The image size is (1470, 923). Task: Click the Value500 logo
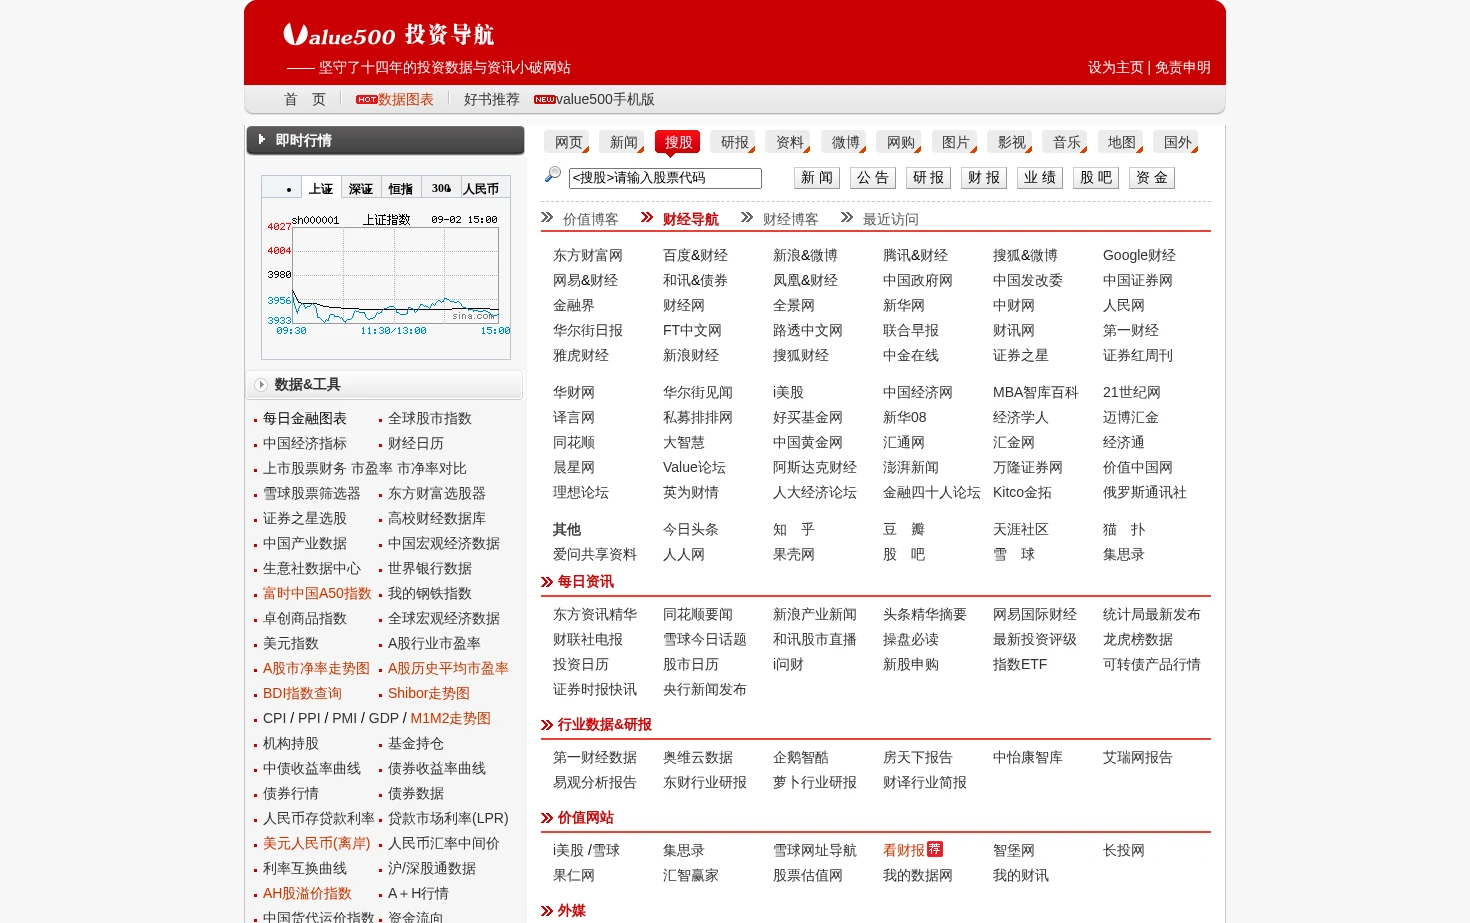point(389,35)
